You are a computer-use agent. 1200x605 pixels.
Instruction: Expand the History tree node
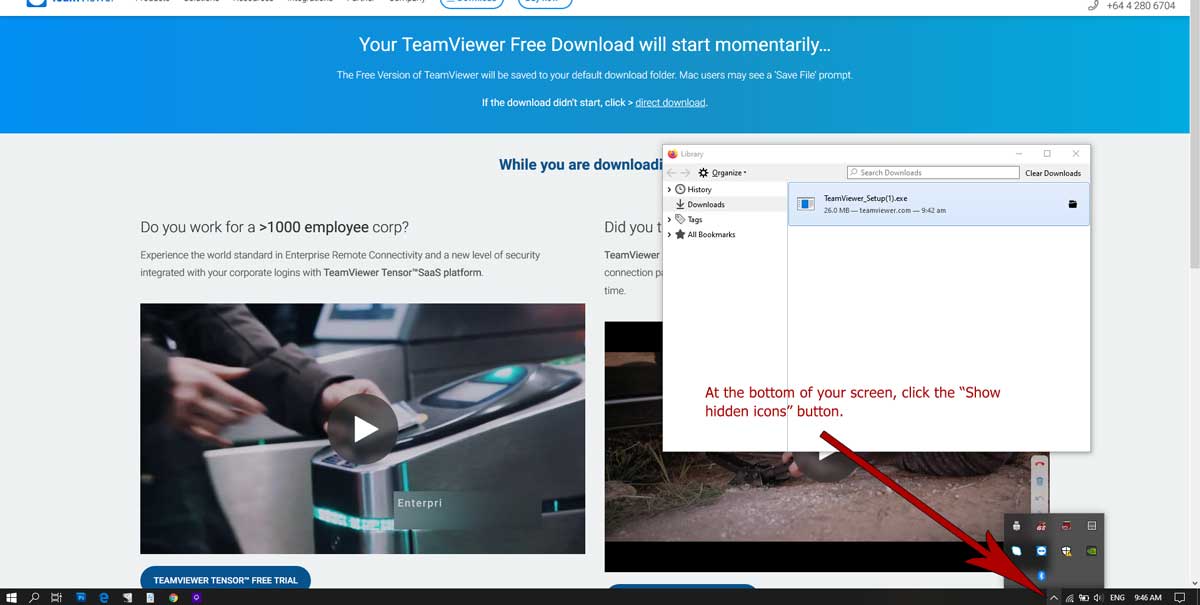(x=669, y=189)
